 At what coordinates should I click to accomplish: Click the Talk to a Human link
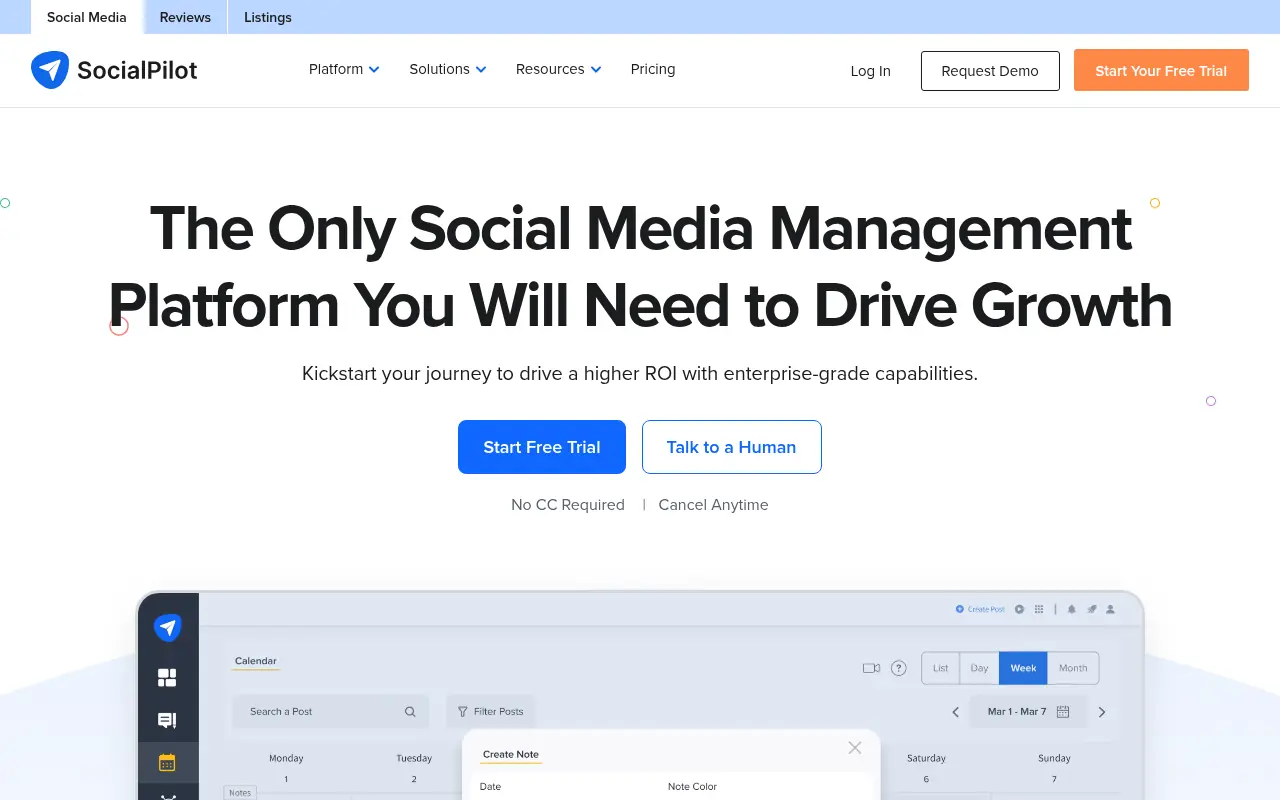(731, 447)
